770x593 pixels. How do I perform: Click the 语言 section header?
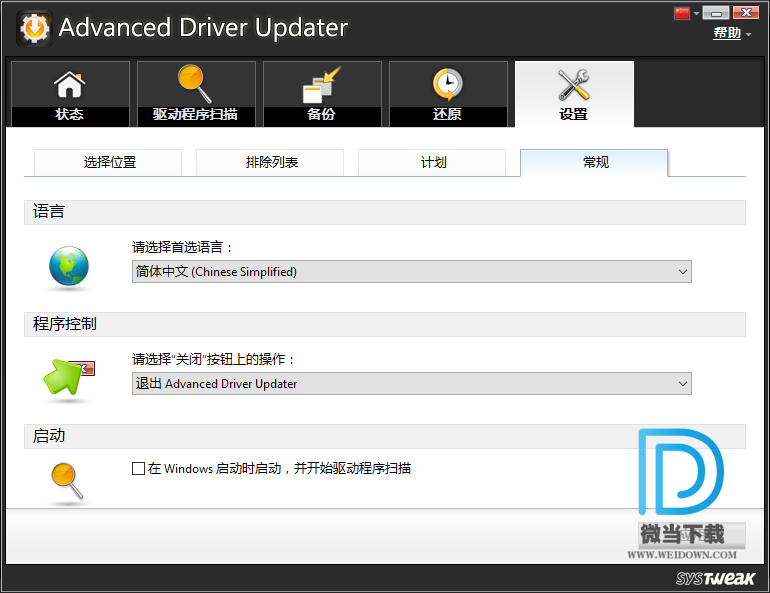[x=385, y=212]
